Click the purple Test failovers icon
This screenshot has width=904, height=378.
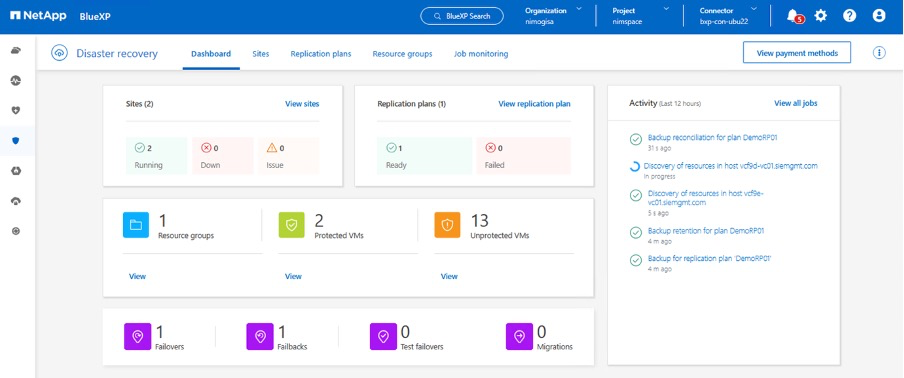(383, 337)
